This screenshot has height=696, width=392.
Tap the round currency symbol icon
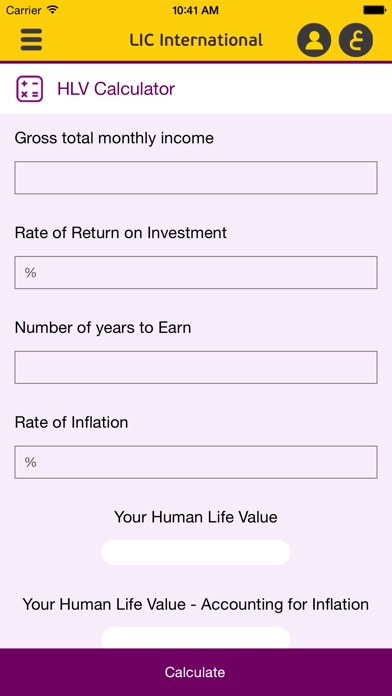[356, 40]
